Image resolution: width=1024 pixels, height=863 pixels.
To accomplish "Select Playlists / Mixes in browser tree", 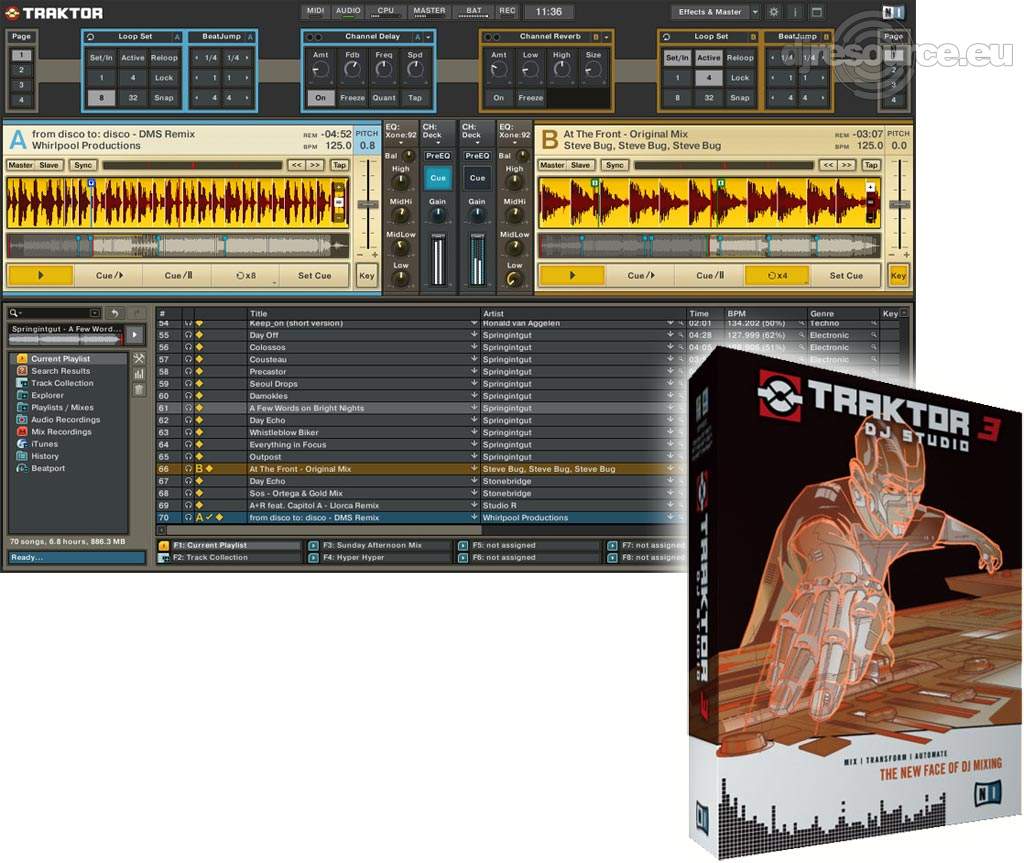I will [x=62, y=407].
